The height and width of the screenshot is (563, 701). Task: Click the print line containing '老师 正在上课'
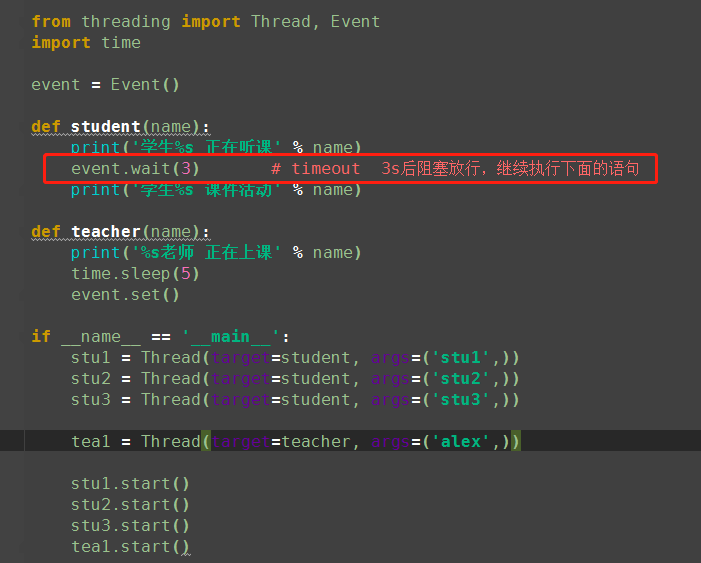(216, 253)
